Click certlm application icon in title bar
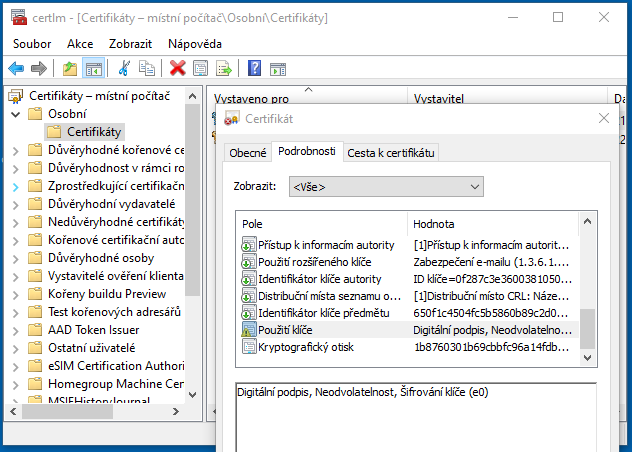 [19, 18]
